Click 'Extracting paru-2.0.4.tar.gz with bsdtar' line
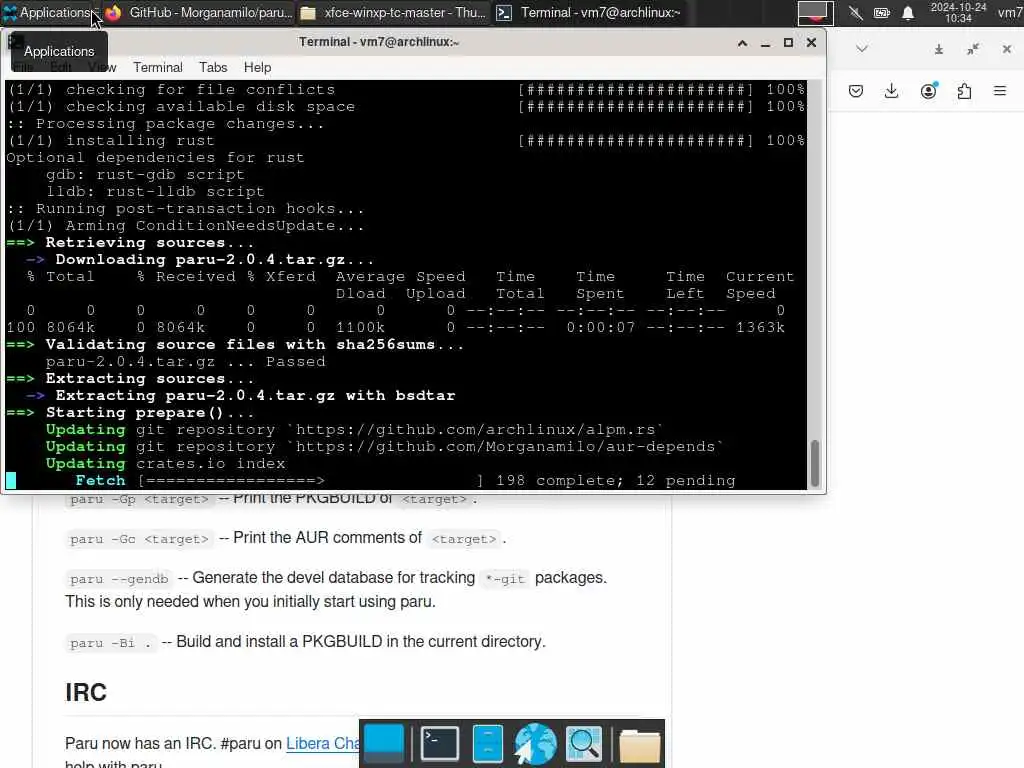Image resolution: width=1024 pixels, height=768 pixels. pyautogui.click(x=255, y=395)
